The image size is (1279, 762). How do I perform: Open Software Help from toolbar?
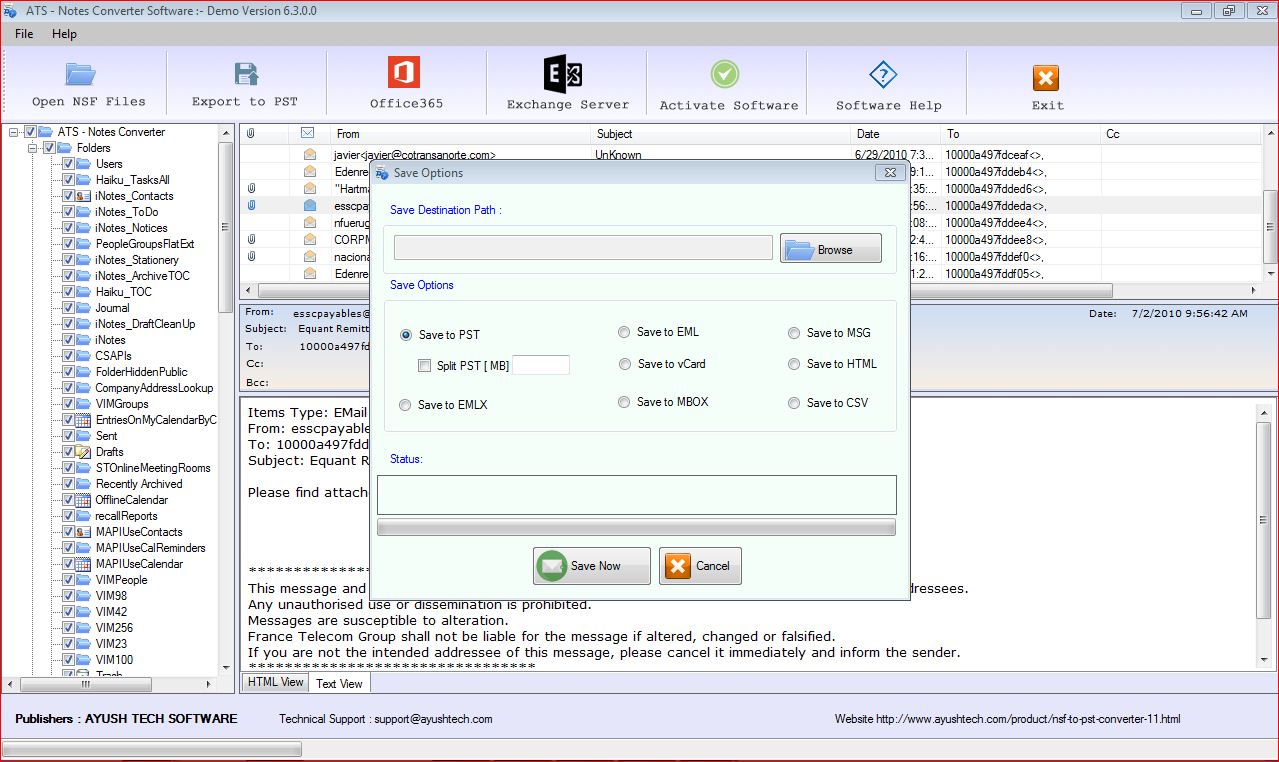tap(883, 75)
